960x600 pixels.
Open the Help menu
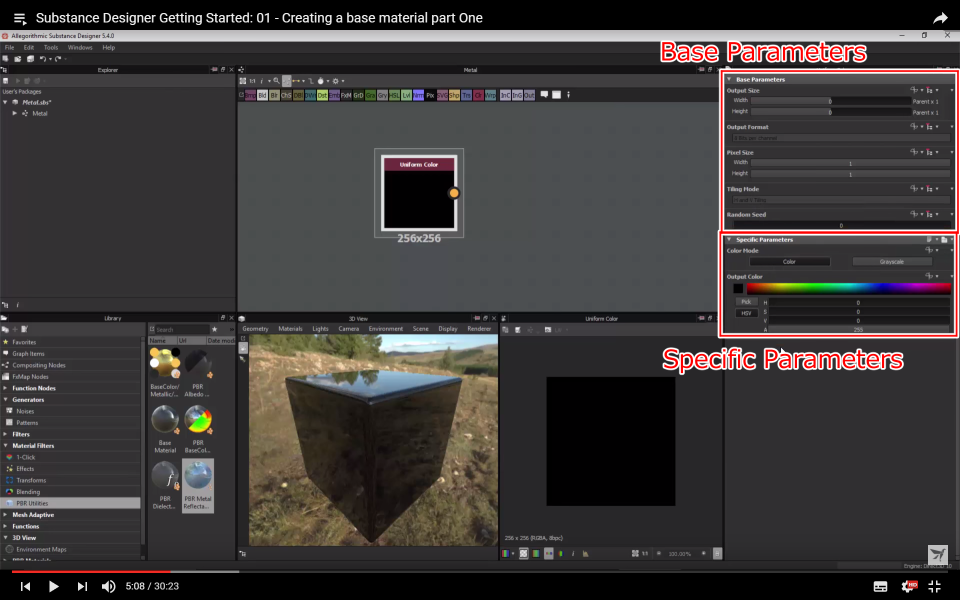[108, 47]
